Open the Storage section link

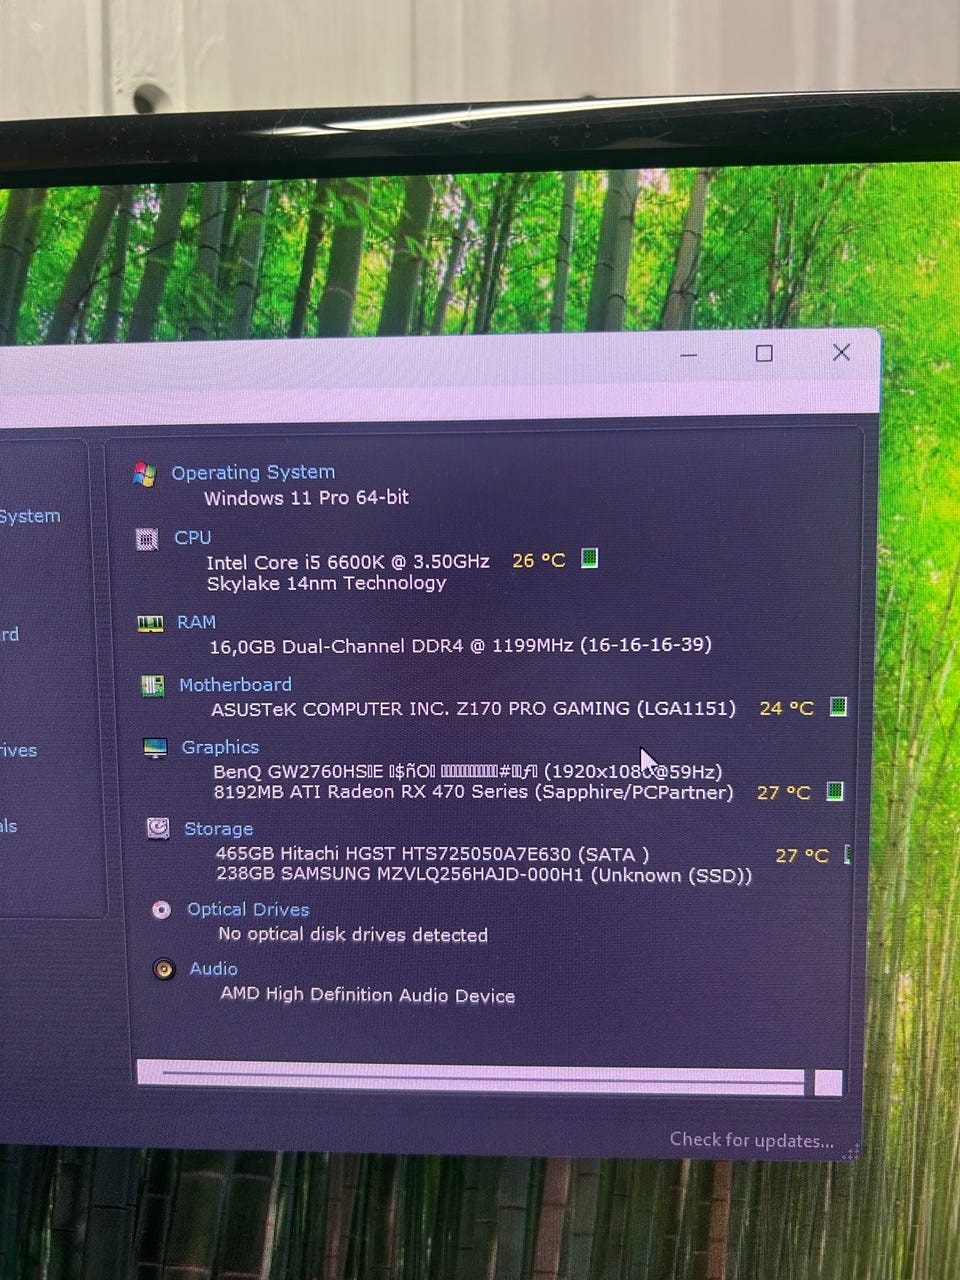pos(218,829)
